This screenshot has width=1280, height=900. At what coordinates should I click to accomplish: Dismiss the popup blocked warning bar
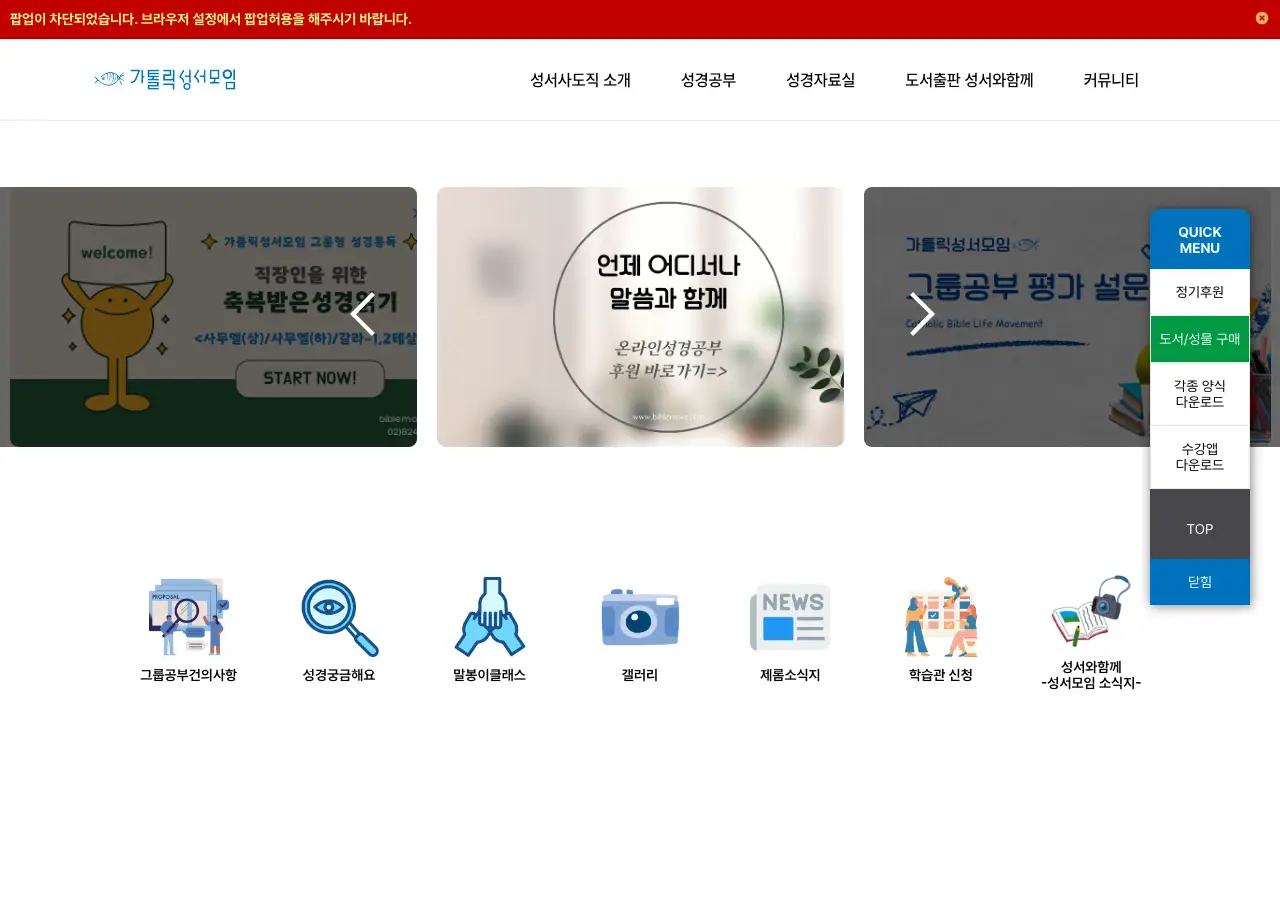click(x=1262, y=18)
